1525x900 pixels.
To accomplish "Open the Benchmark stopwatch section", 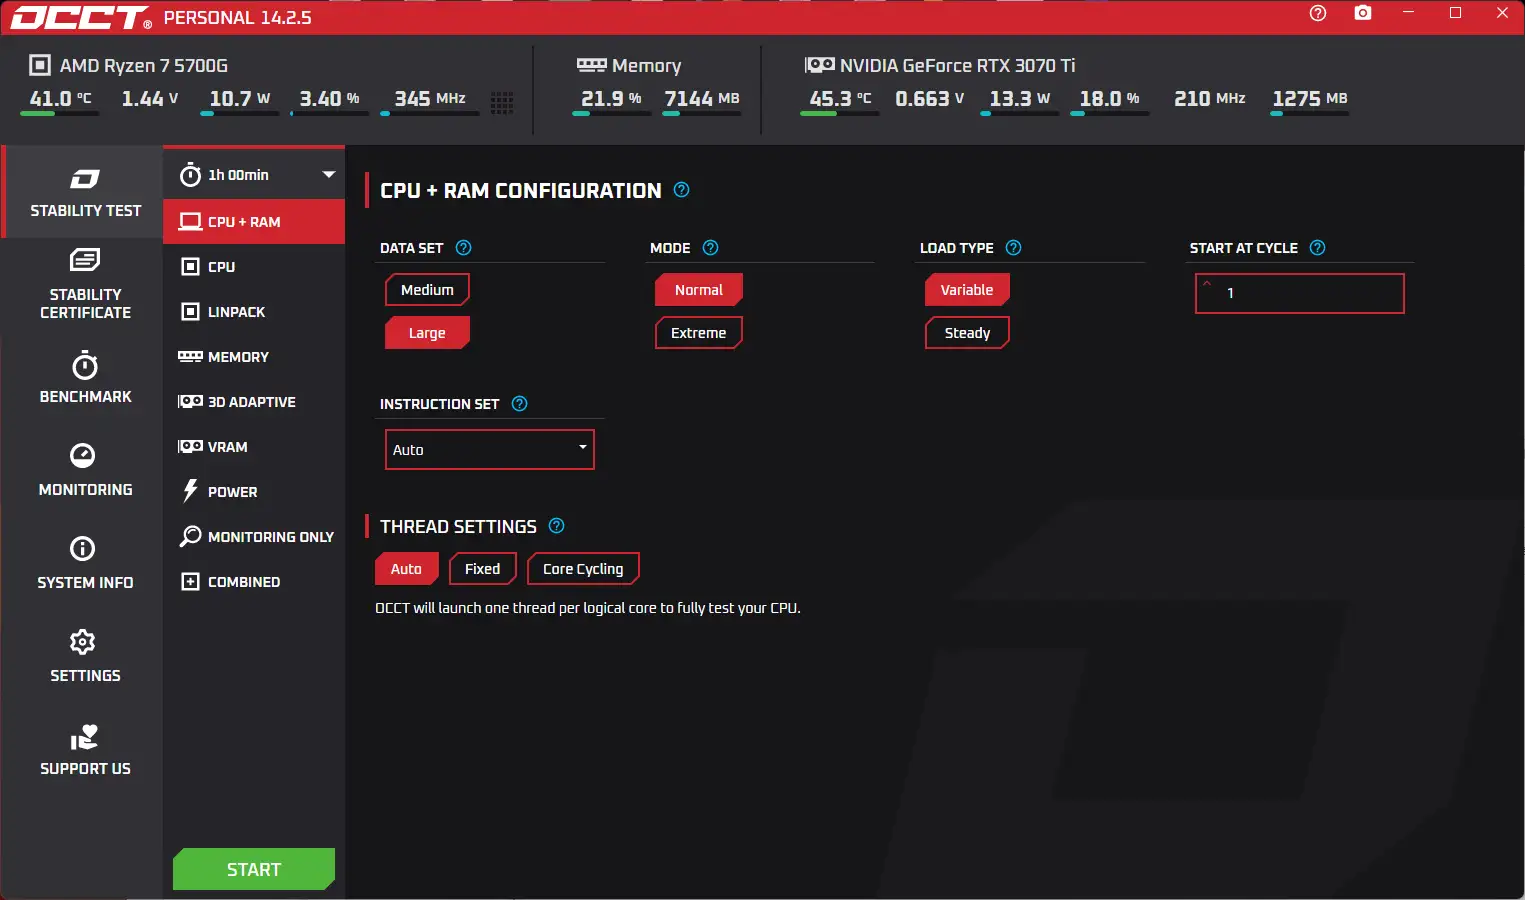I will [84, 377].
